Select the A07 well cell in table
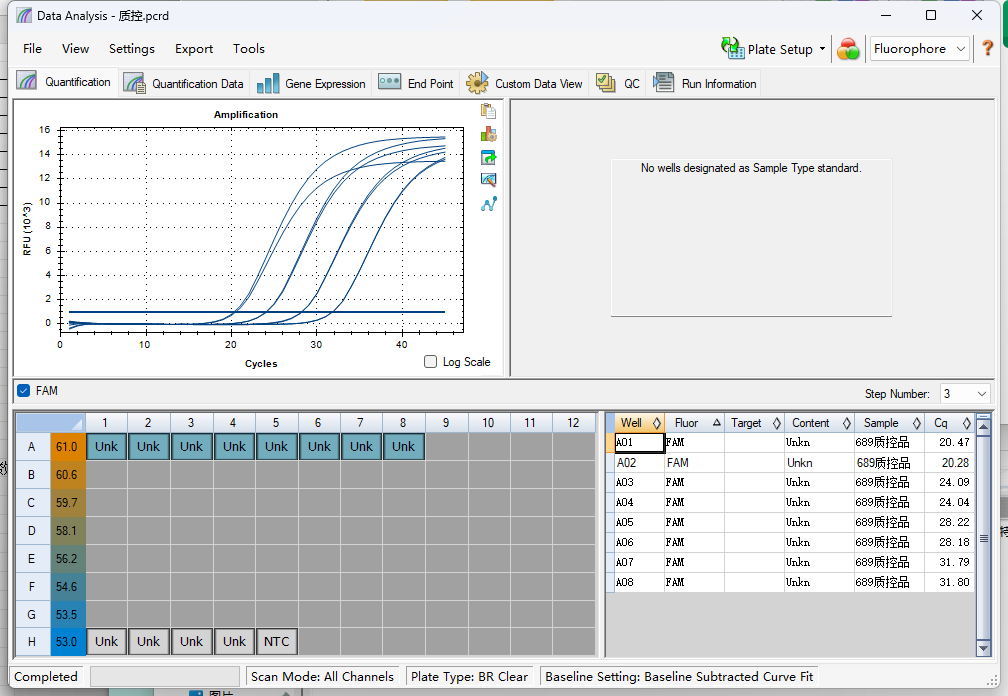The image size is (1008, 696). (x=639, y=562)
